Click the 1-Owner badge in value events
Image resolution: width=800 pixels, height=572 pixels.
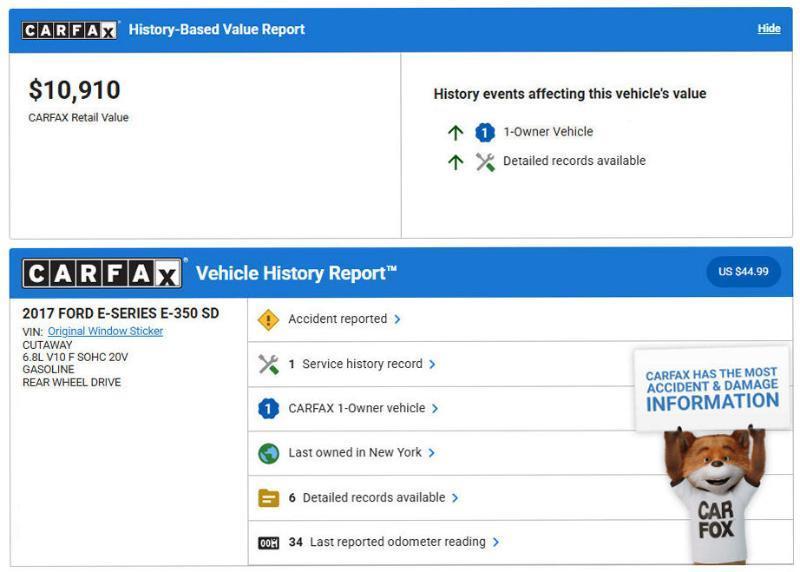485,132
